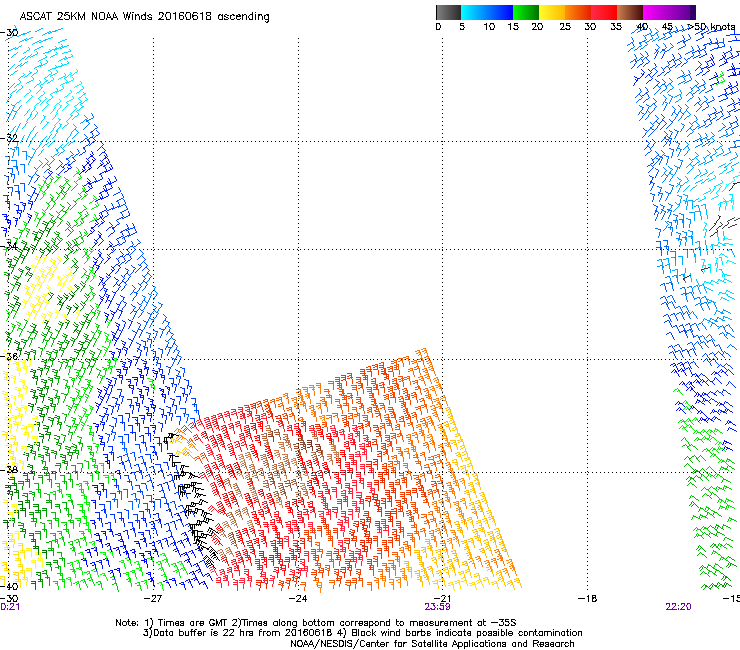740x650 pixels.
Task: Click the '5' label under the color bar
Action: 462,27
